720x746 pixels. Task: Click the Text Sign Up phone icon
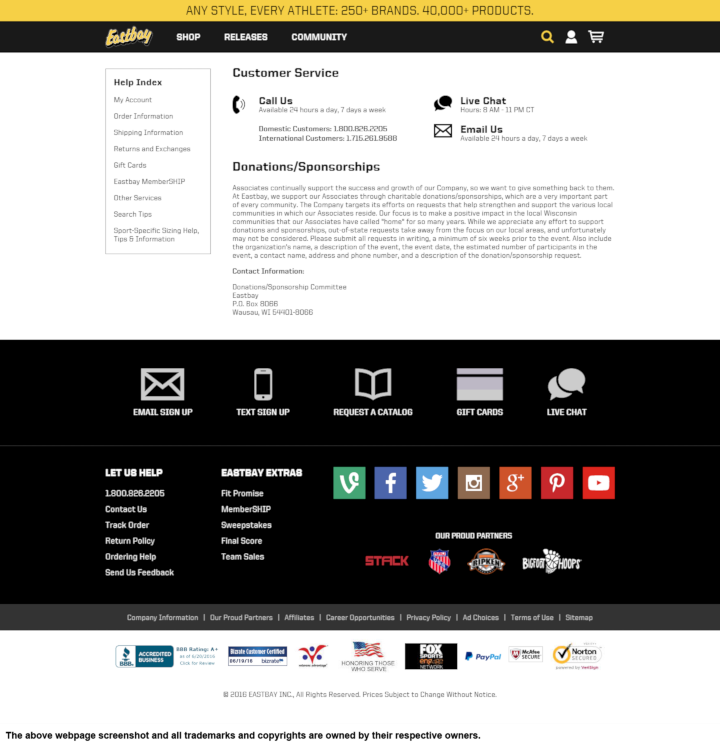pos(263,384)
